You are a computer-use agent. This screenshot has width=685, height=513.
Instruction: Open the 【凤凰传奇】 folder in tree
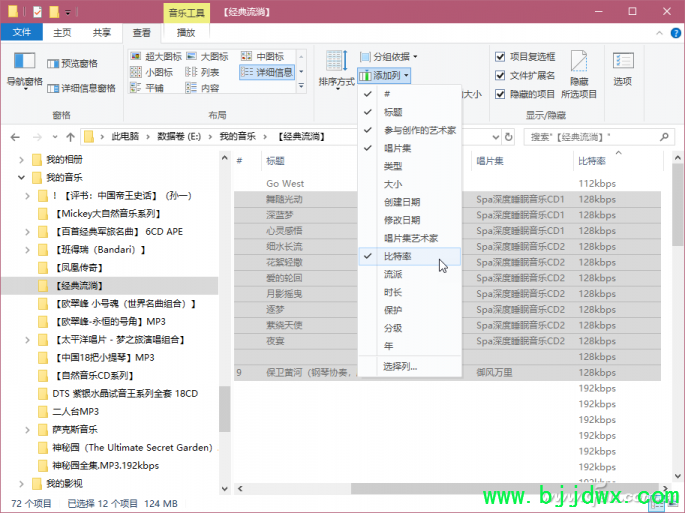point(79,267)
